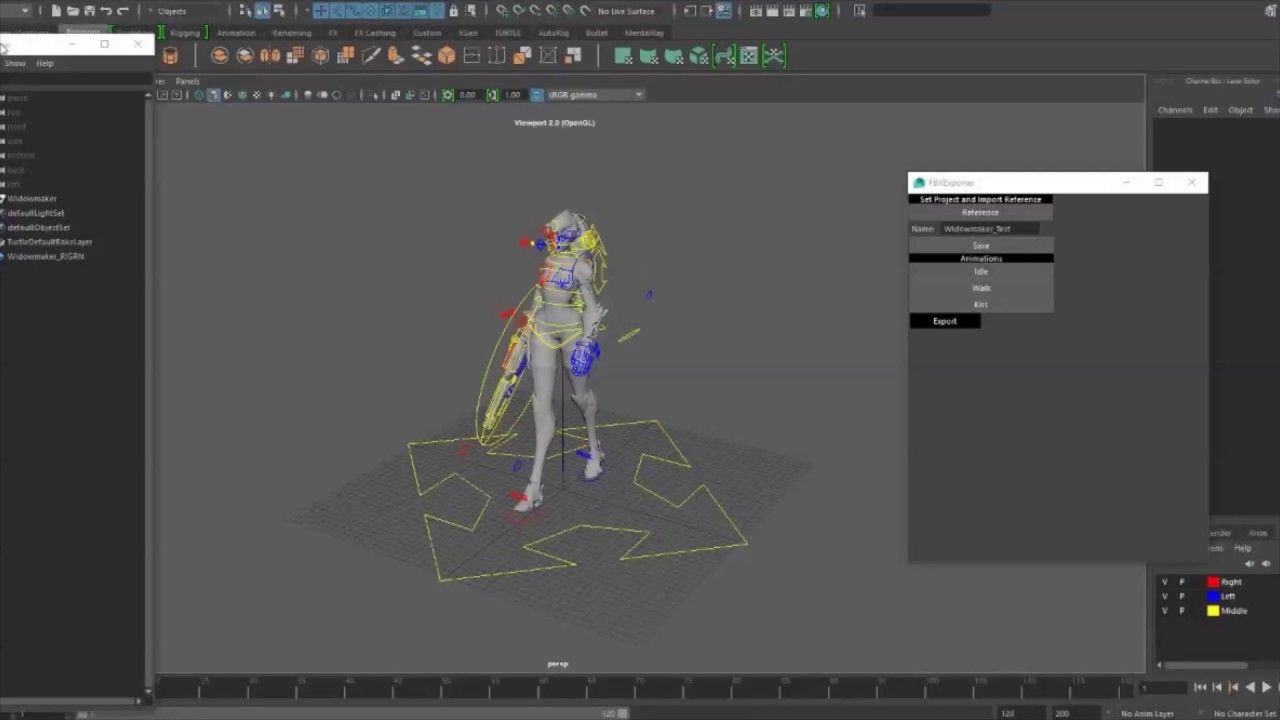
Task: Toggle the gamma correction field in viewport bar
Action: point(493,94)
